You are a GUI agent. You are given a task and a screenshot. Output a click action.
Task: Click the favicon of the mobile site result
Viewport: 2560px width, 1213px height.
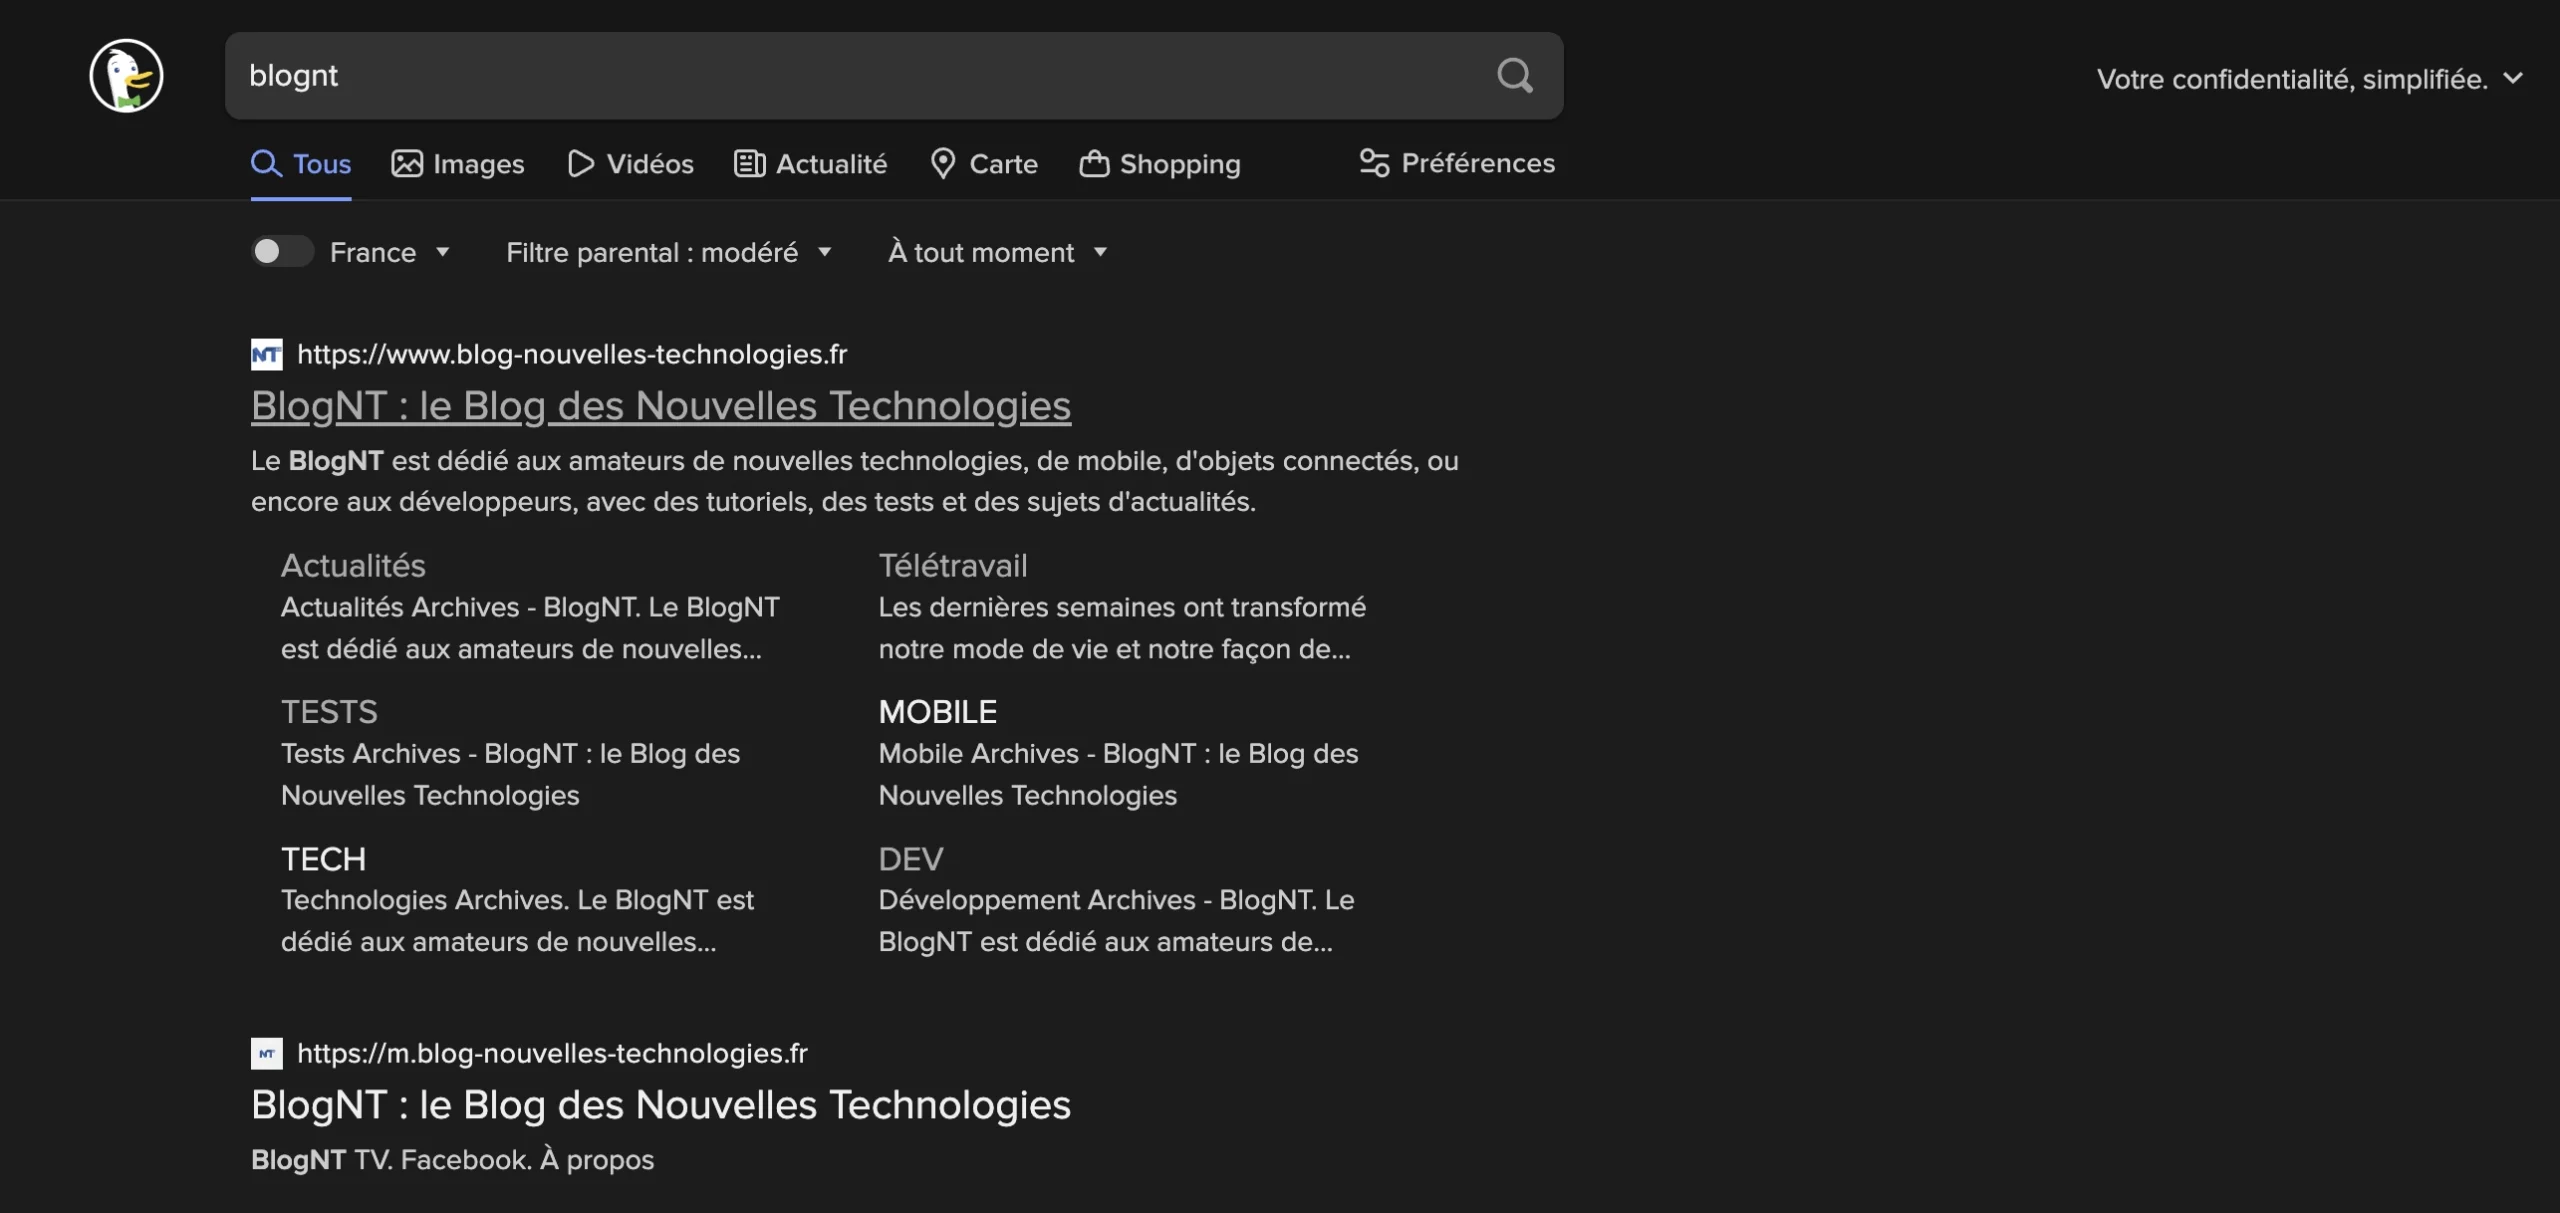click(x=266, y=1053)
